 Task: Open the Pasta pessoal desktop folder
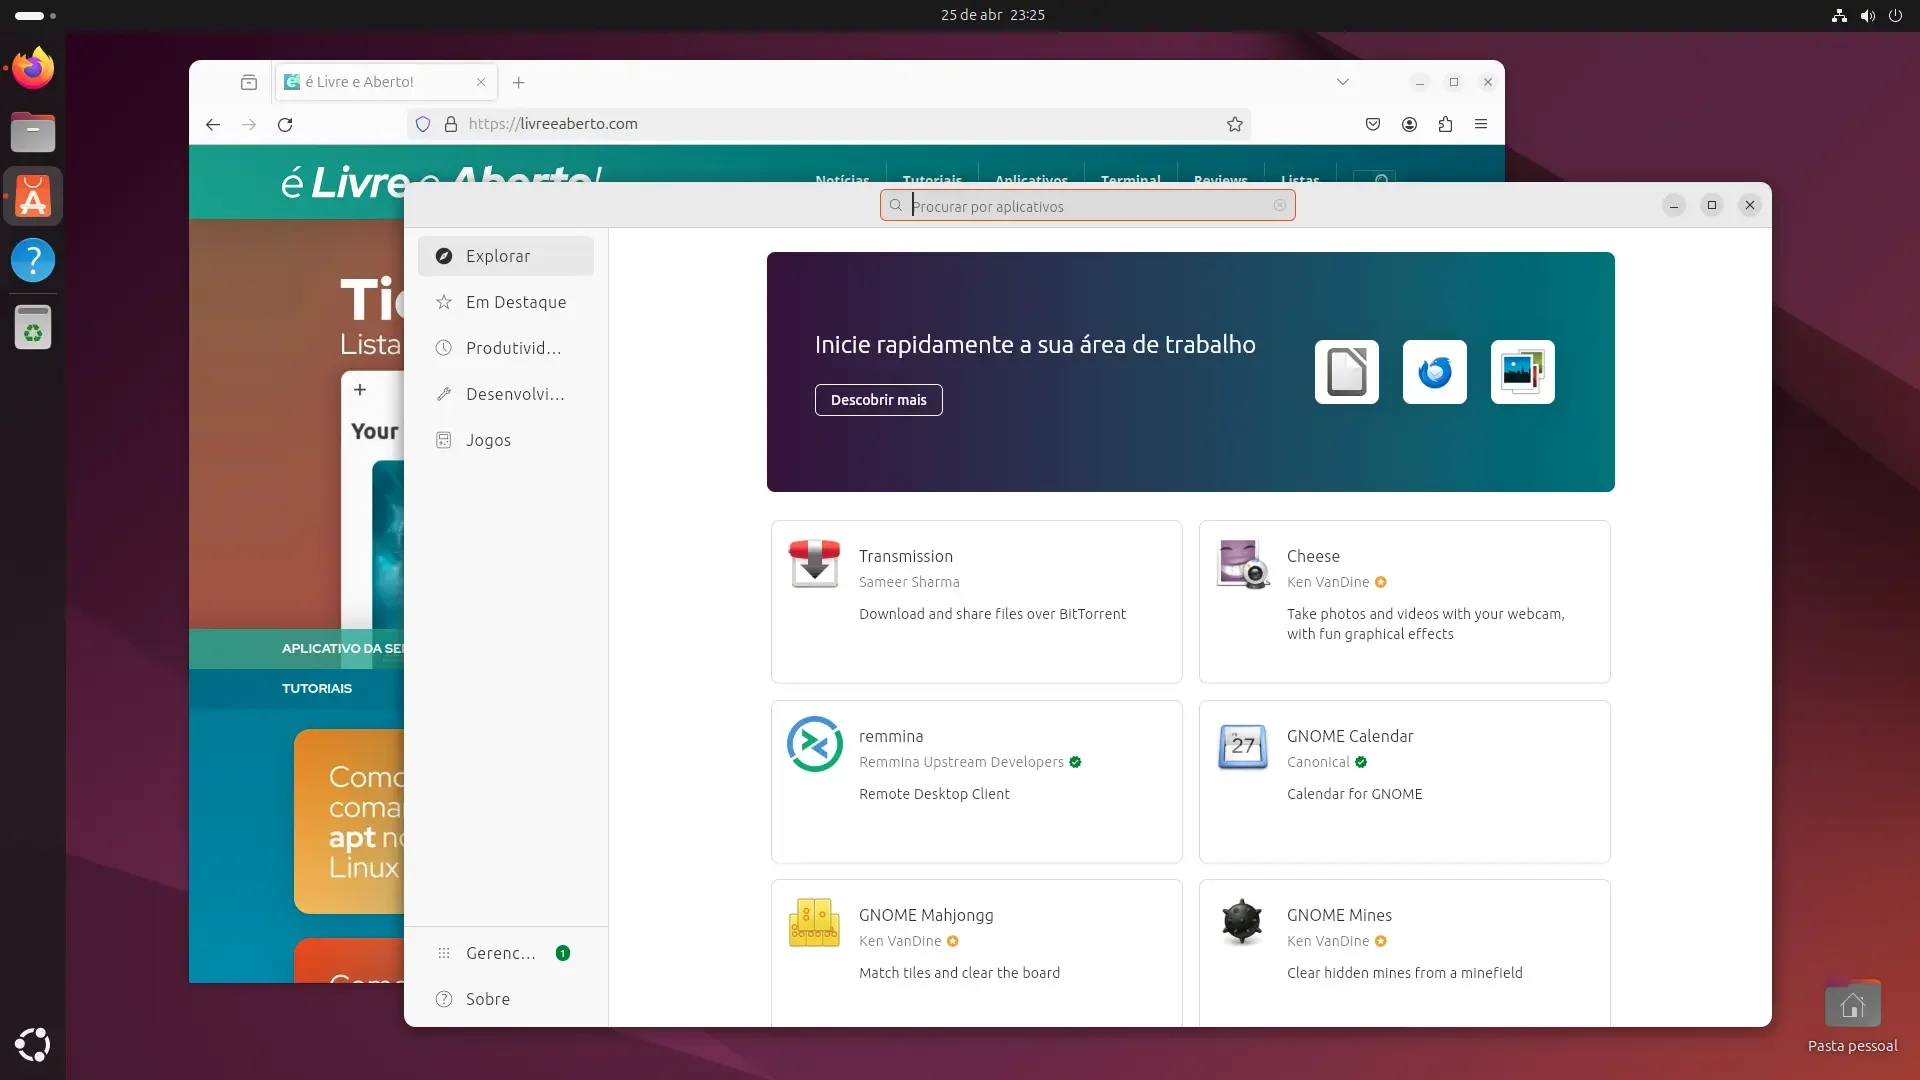1852,1016
